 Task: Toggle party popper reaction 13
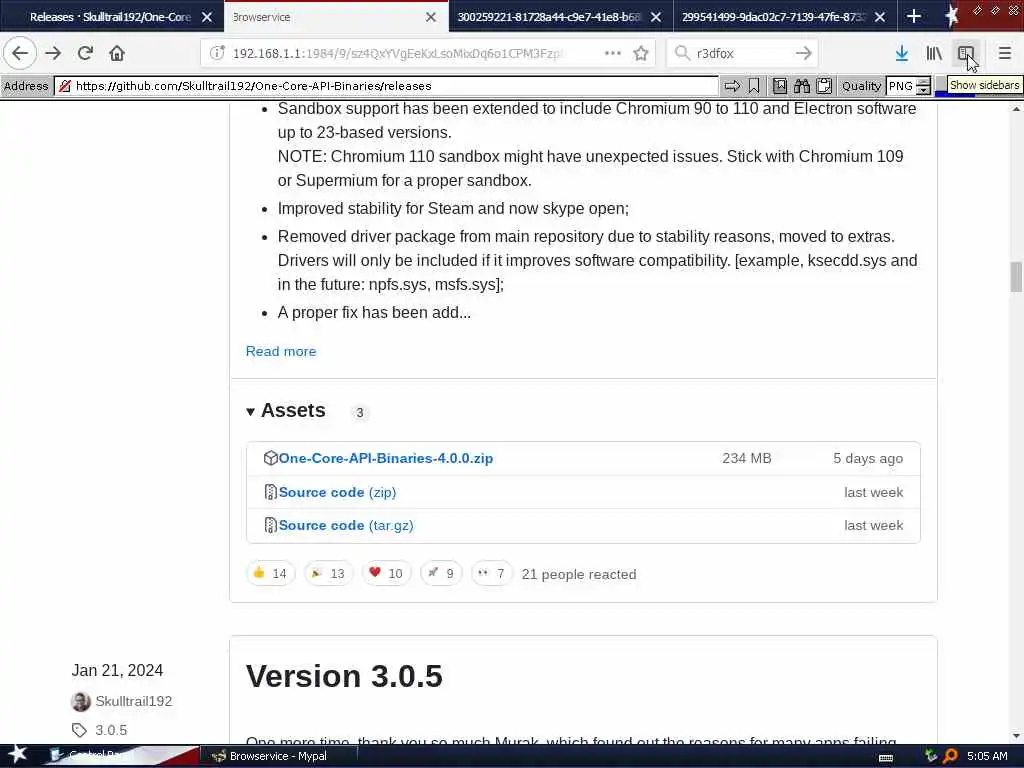(328, 573)
